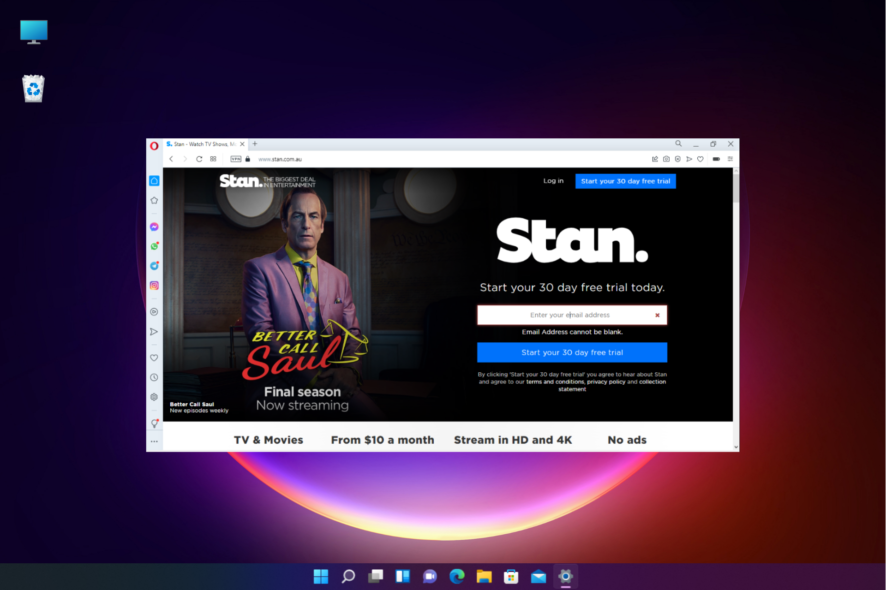Toggle the VPN badge in address bar
This screenshot has height=590, width=886.
(236, 159)
